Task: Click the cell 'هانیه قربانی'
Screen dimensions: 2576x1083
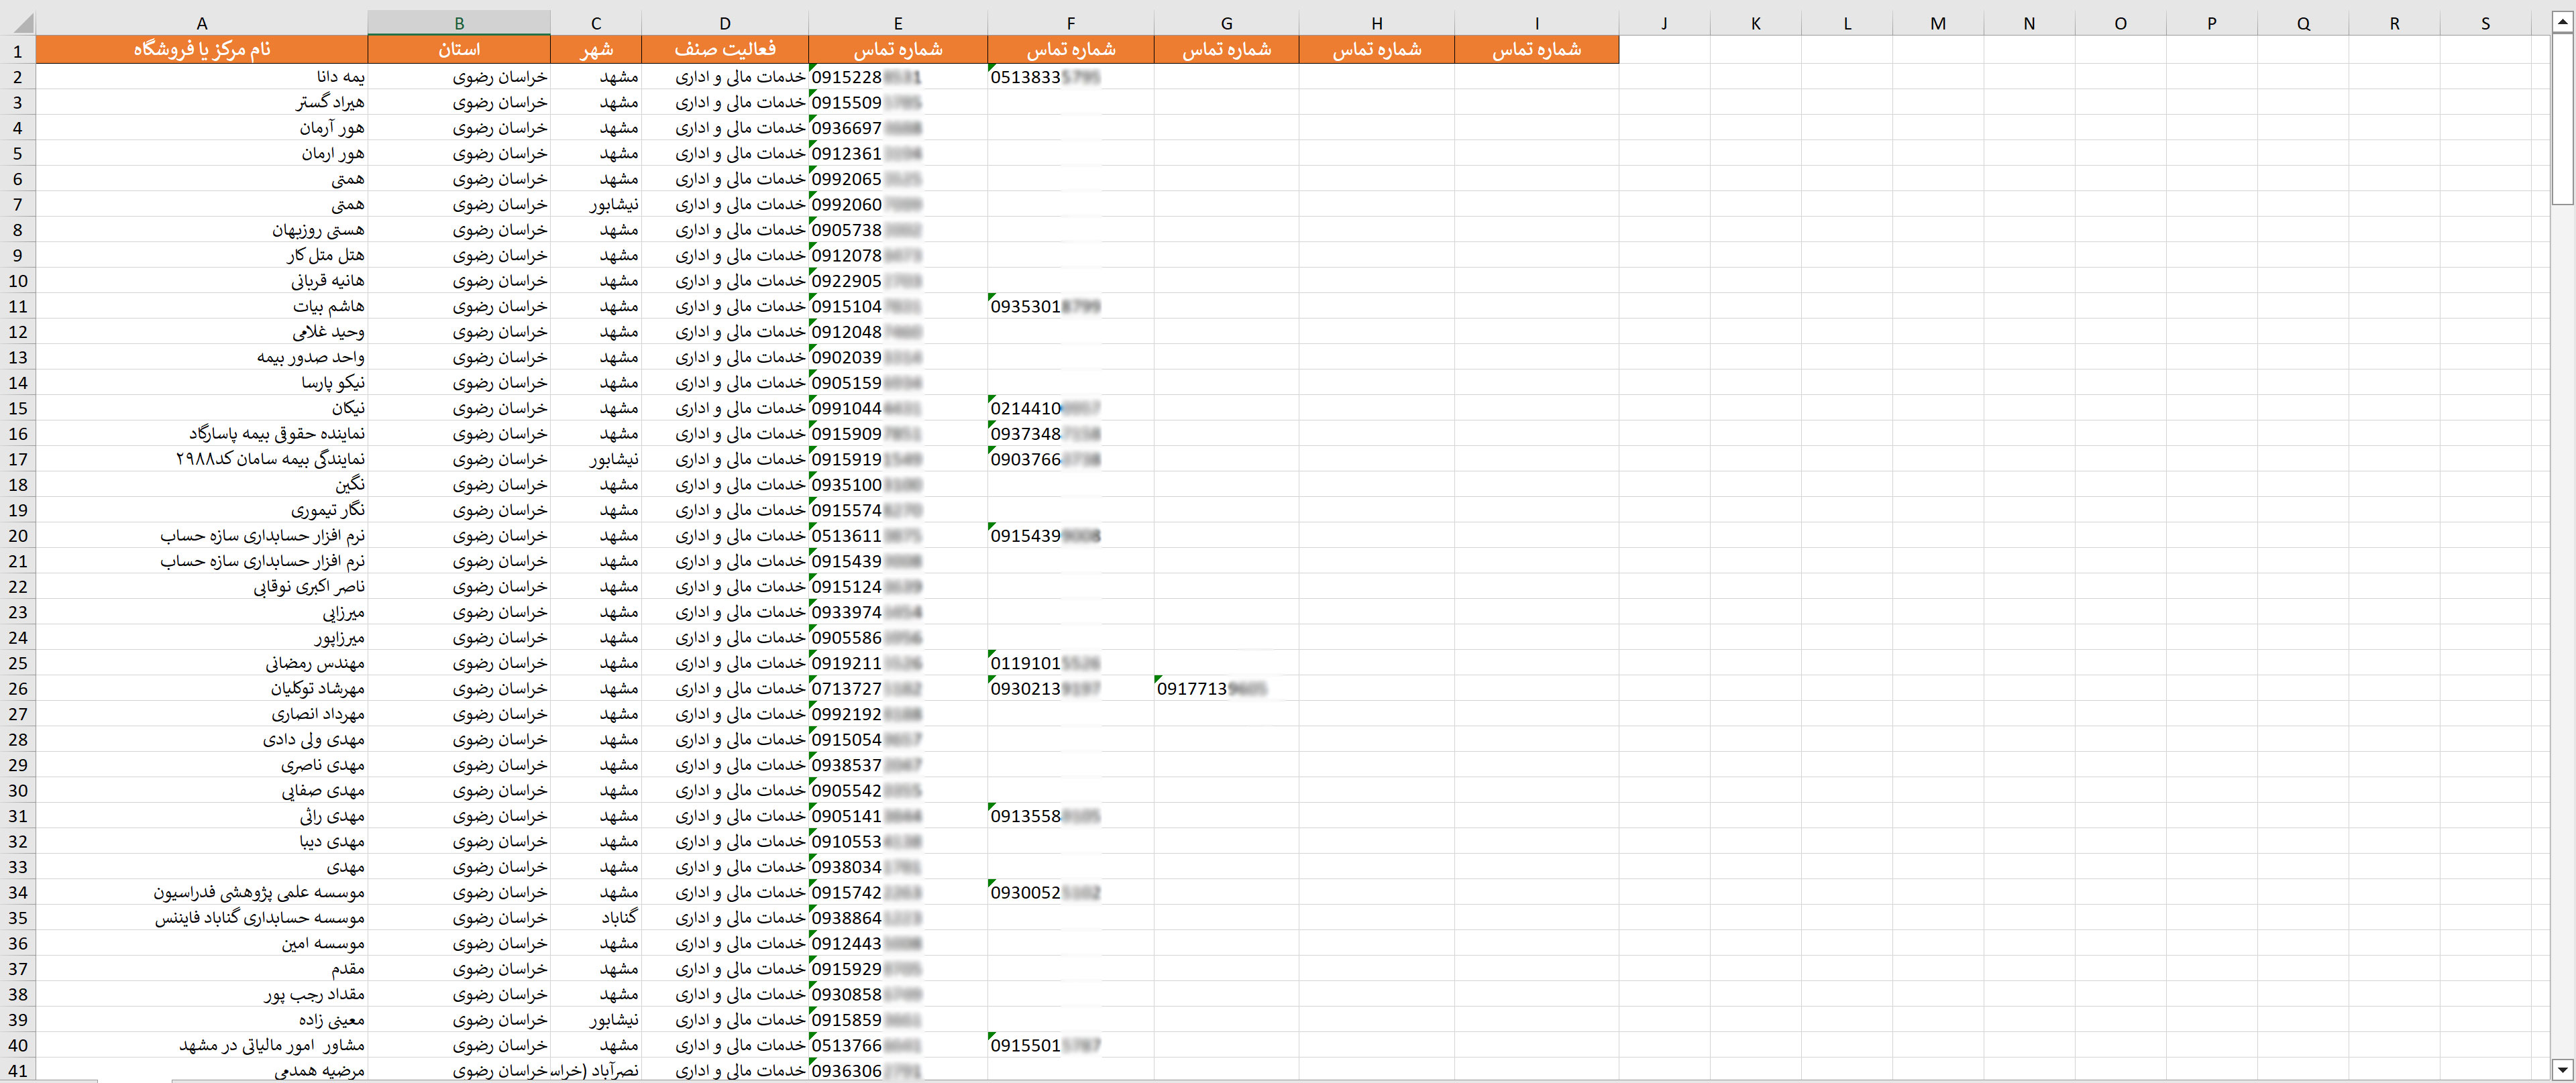Action: pyautogui.click(x=202, y=281)
